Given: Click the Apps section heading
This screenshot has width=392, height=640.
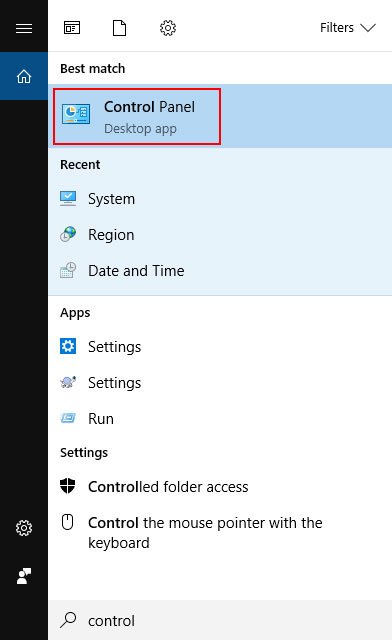Looking at the screenshot, I should 75,313.
